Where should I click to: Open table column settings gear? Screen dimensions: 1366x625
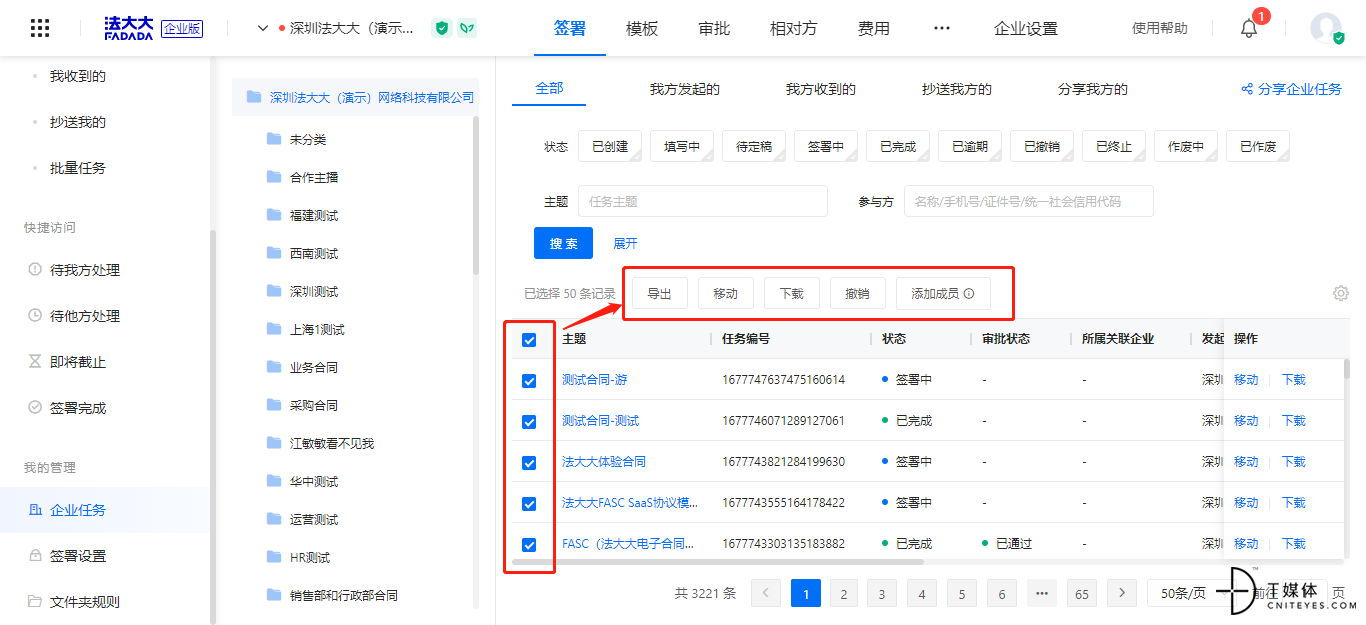coord(1341,293)
